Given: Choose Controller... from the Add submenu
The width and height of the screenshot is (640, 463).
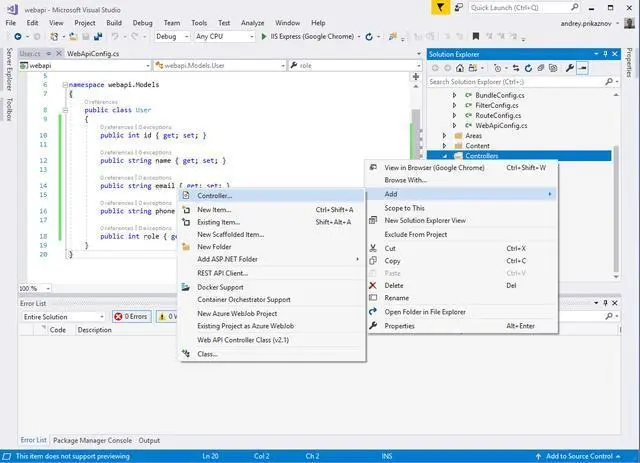Looking at the screenshot, I should tap(214, 196).
